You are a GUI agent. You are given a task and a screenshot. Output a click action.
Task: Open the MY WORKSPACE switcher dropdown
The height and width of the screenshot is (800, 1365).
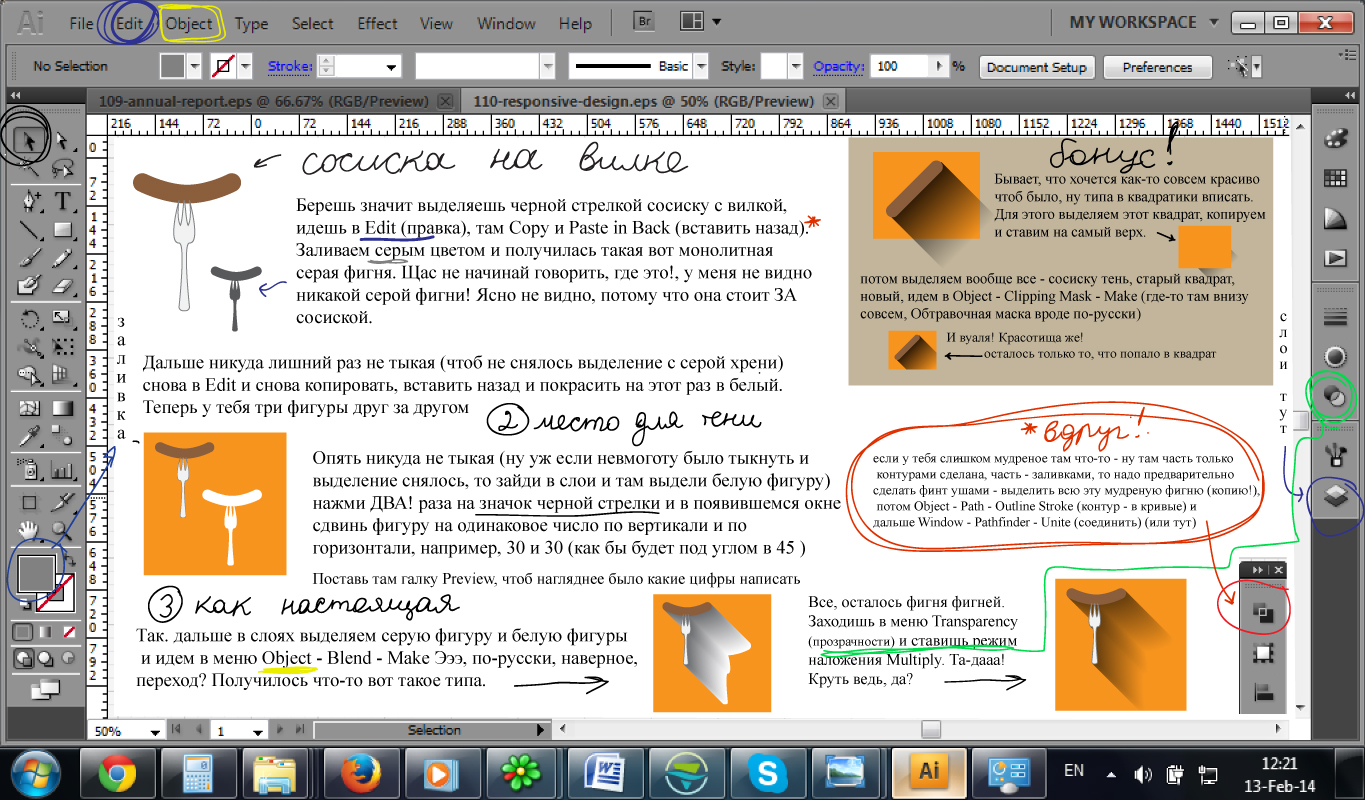click(x=1214, y=22)
